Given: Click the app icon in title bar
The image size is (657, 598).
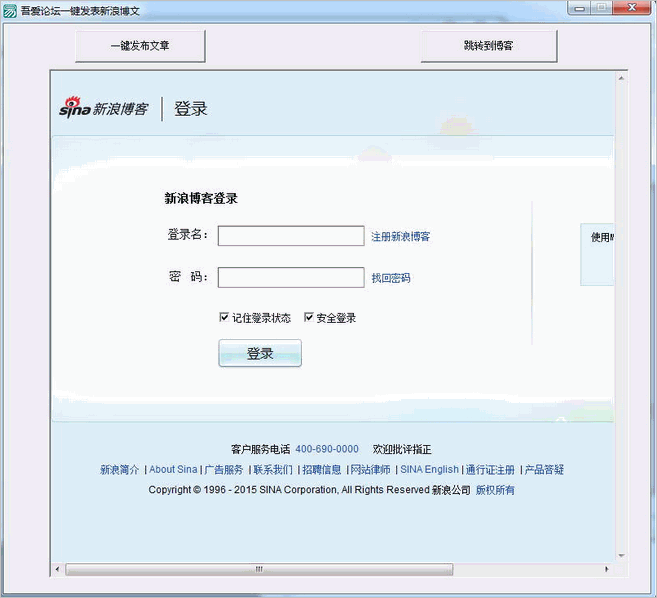Looking at the screenshot, I should [10, 10].
